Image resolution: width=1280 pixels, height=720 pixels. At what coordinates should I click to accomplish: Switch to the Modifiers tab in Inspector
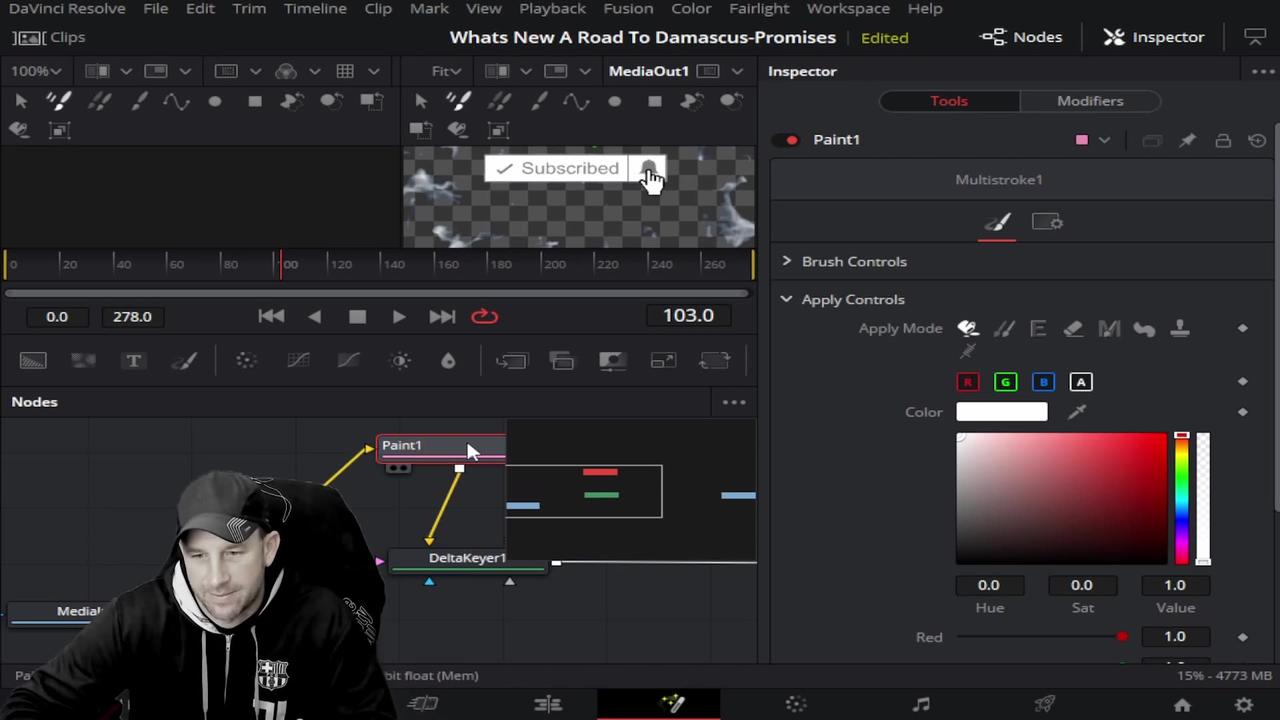coord(1090,100)
